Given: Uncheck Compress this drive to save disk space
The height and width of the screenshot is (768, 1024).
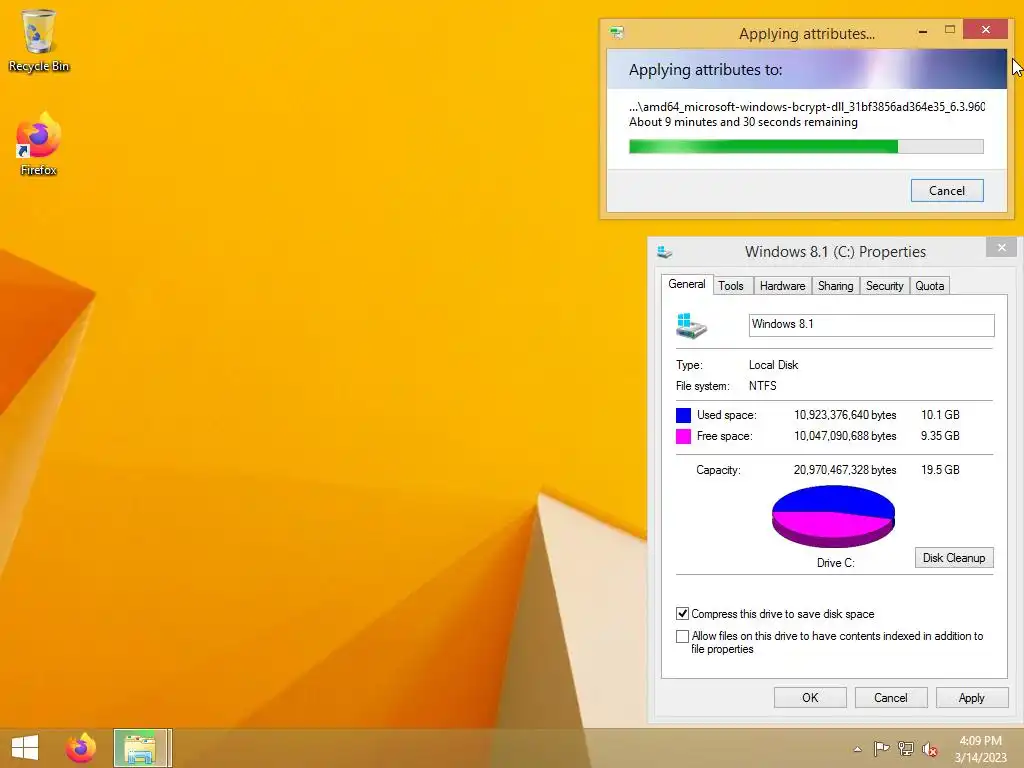Looking at the screenshot, I should [682, 614].
